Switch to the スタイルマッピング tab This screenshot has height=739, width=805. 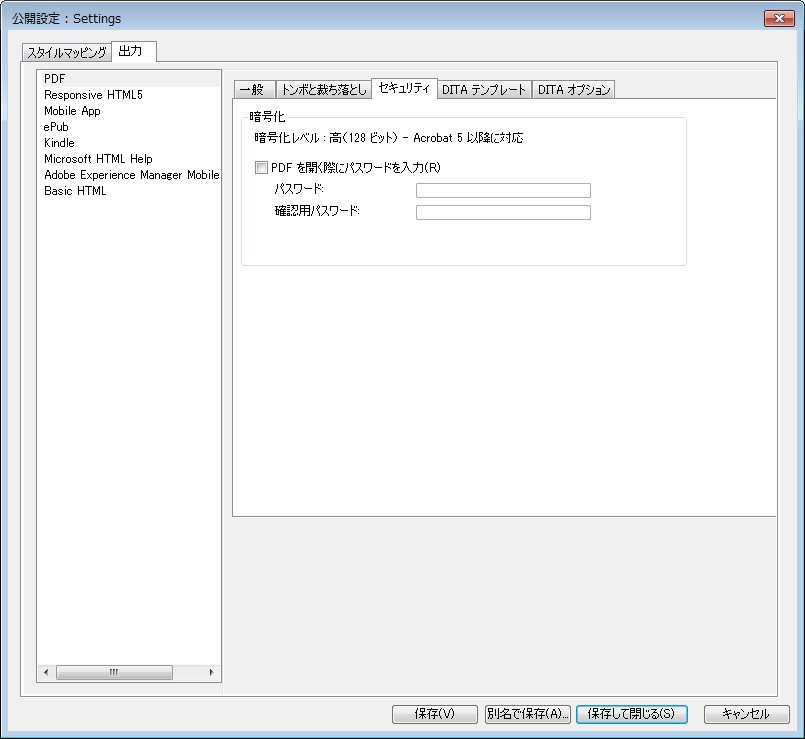click(x=65, y=52)
